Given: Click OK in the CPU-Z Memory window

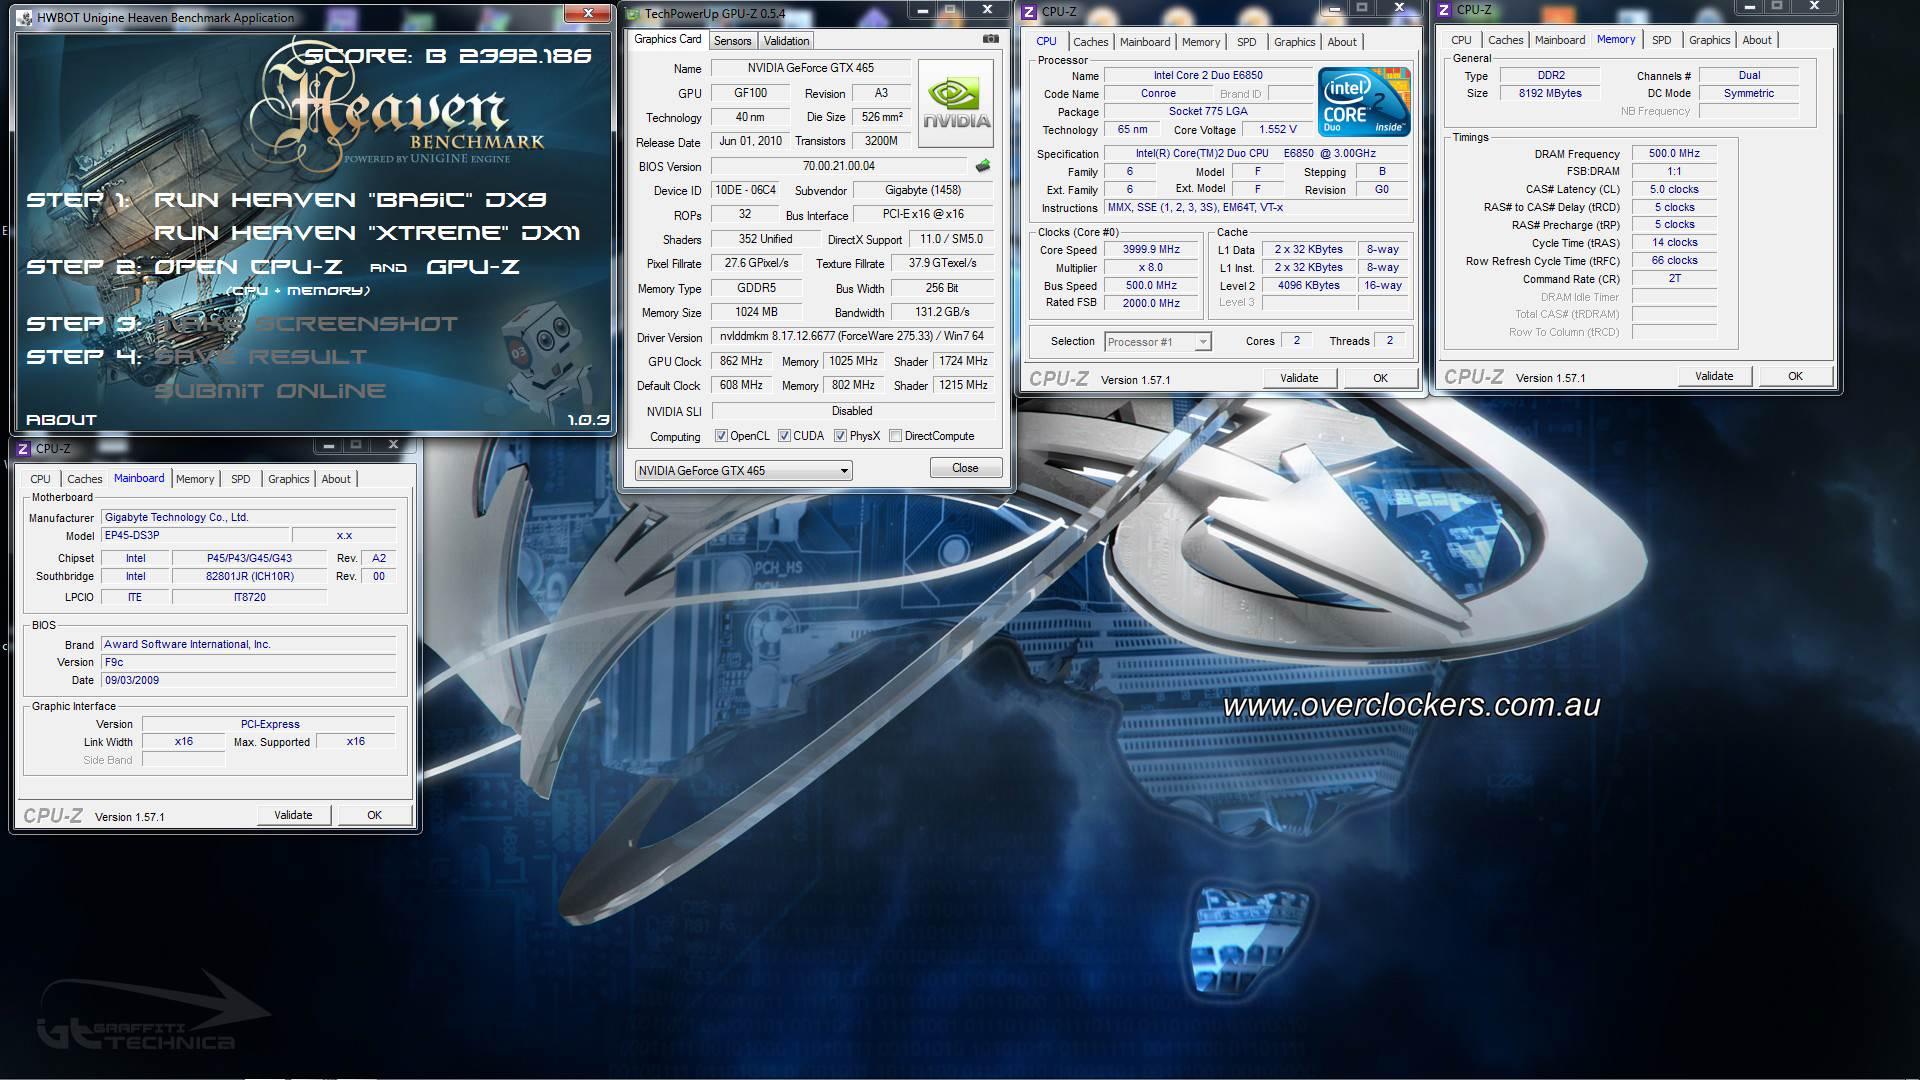Looking at the screenshot, I should (x=1795, y=376).
